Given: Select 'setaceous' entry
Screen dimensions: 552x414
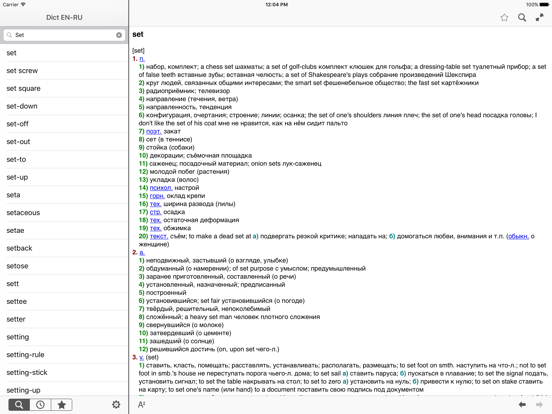Looking at the screenshot, I should tap(64, 213).
